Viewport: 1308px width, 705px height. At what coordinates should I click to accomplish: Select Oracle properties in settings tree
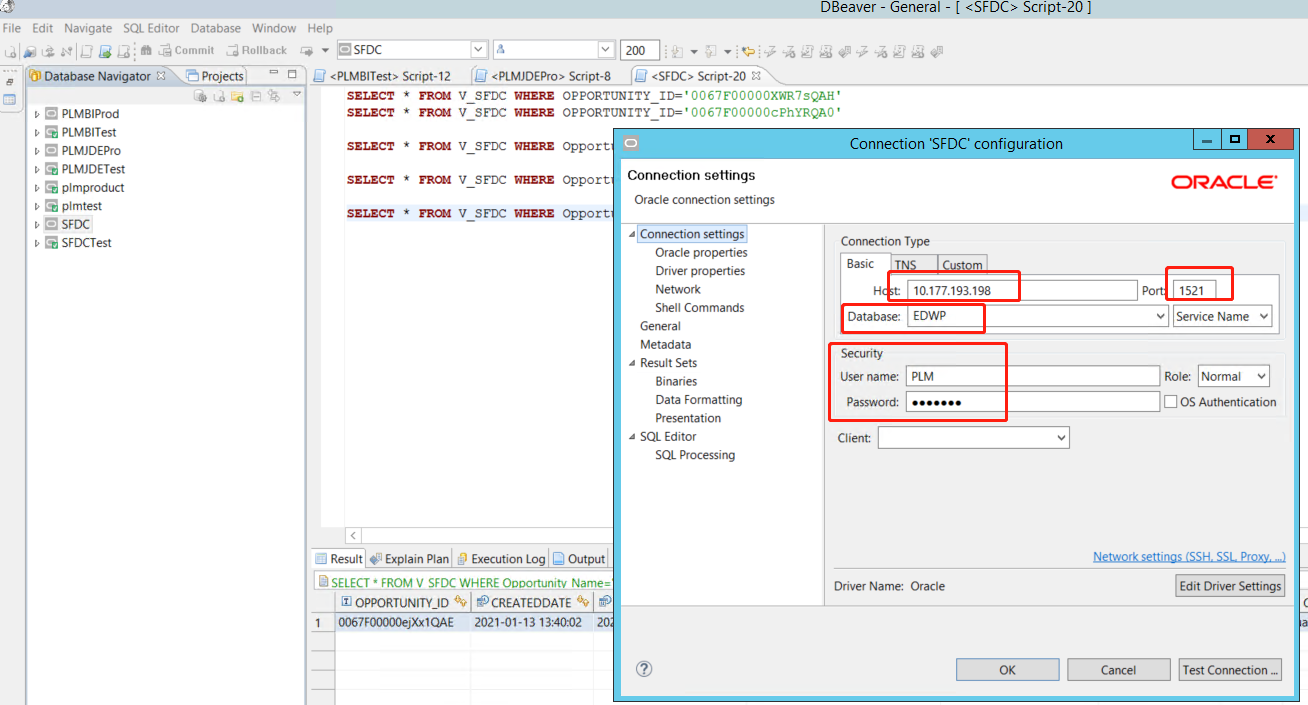(701, 253)
